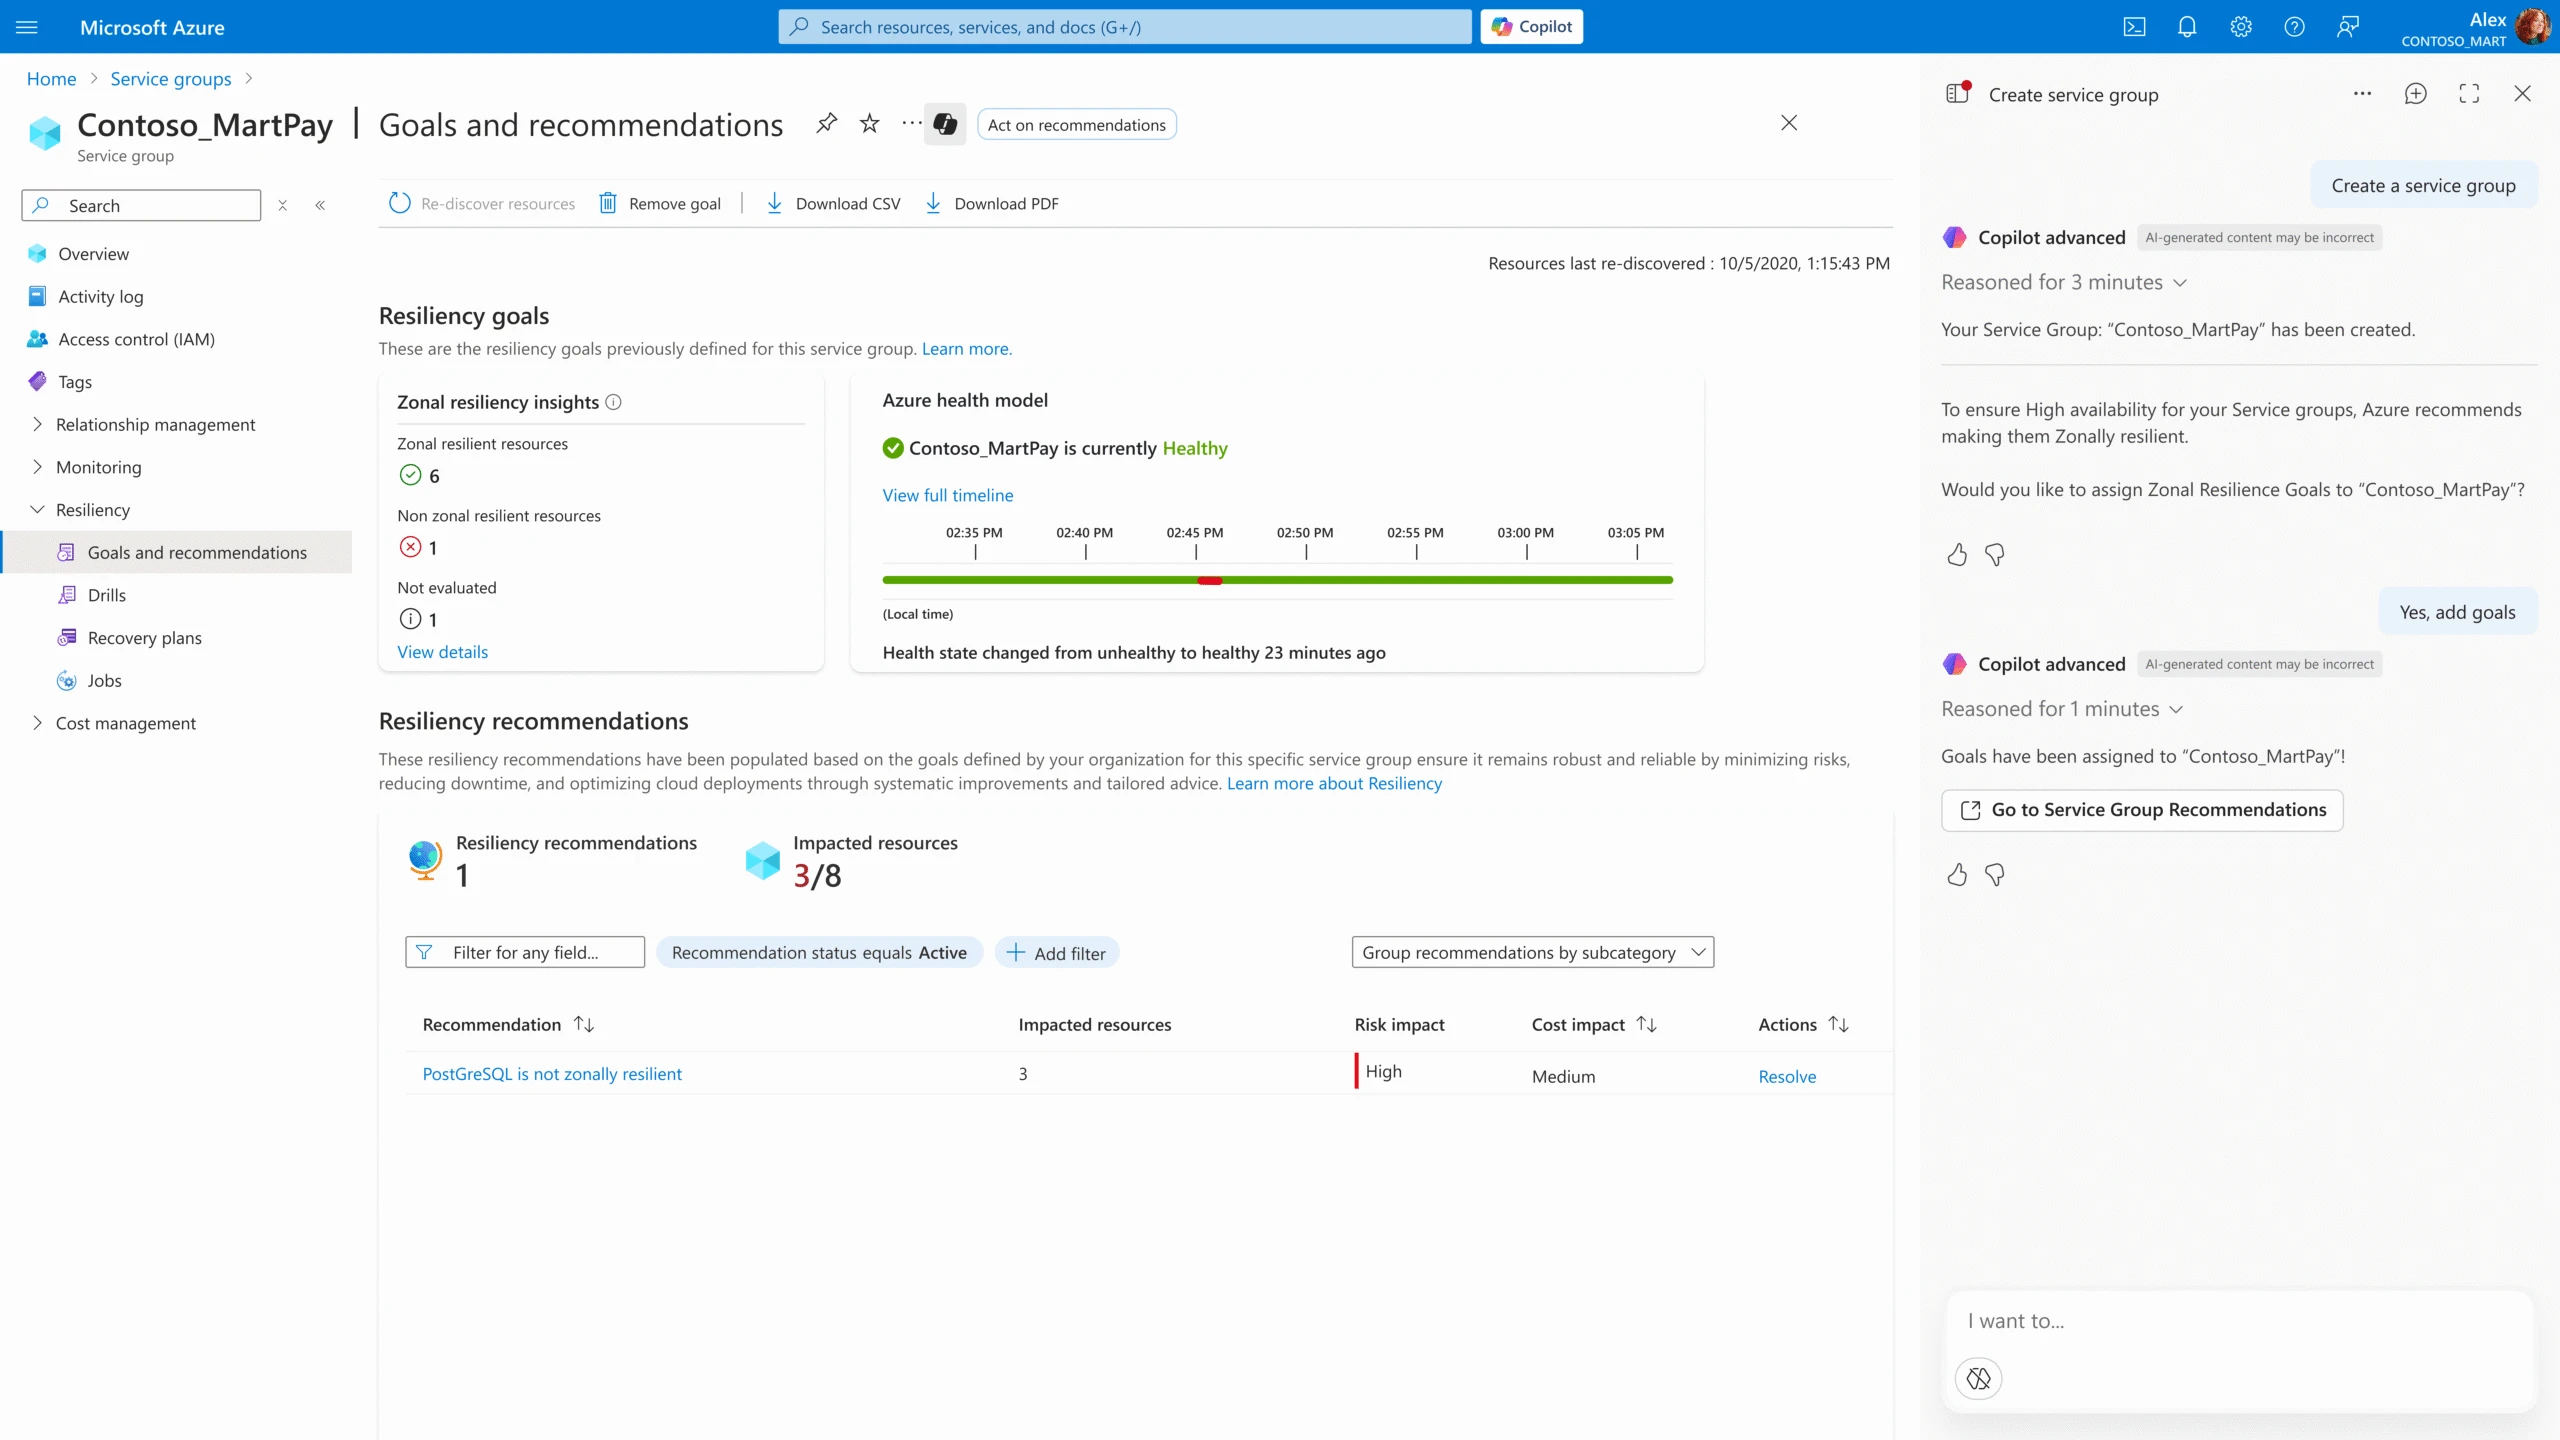Pin Goals and recommendations to dashboard
Screen dimensions: 2560x1440
pyautogui.click(x=826, y=123)
